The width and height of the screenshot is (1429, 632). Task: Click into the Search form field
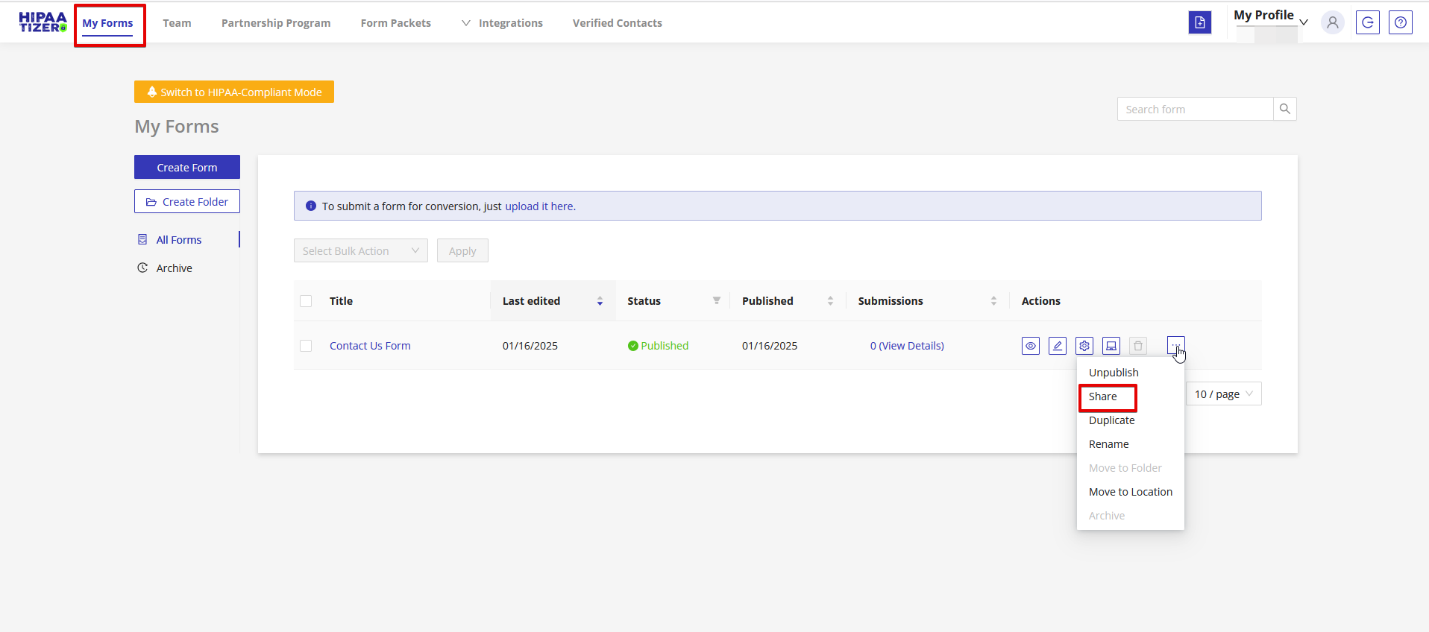point(1195,109)
